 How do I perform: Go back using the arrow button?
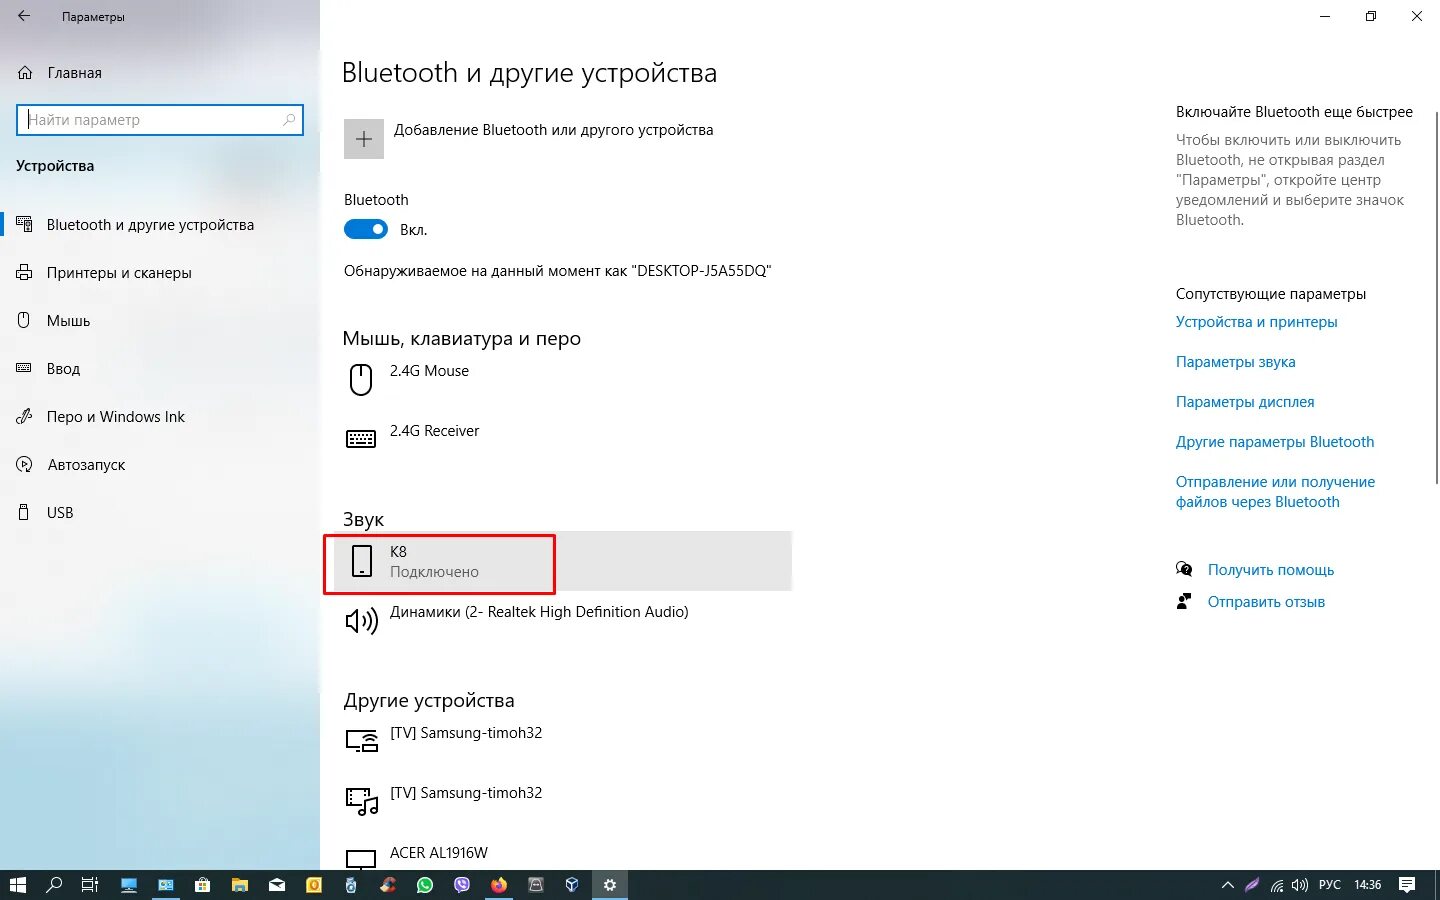tap(22, 16)
